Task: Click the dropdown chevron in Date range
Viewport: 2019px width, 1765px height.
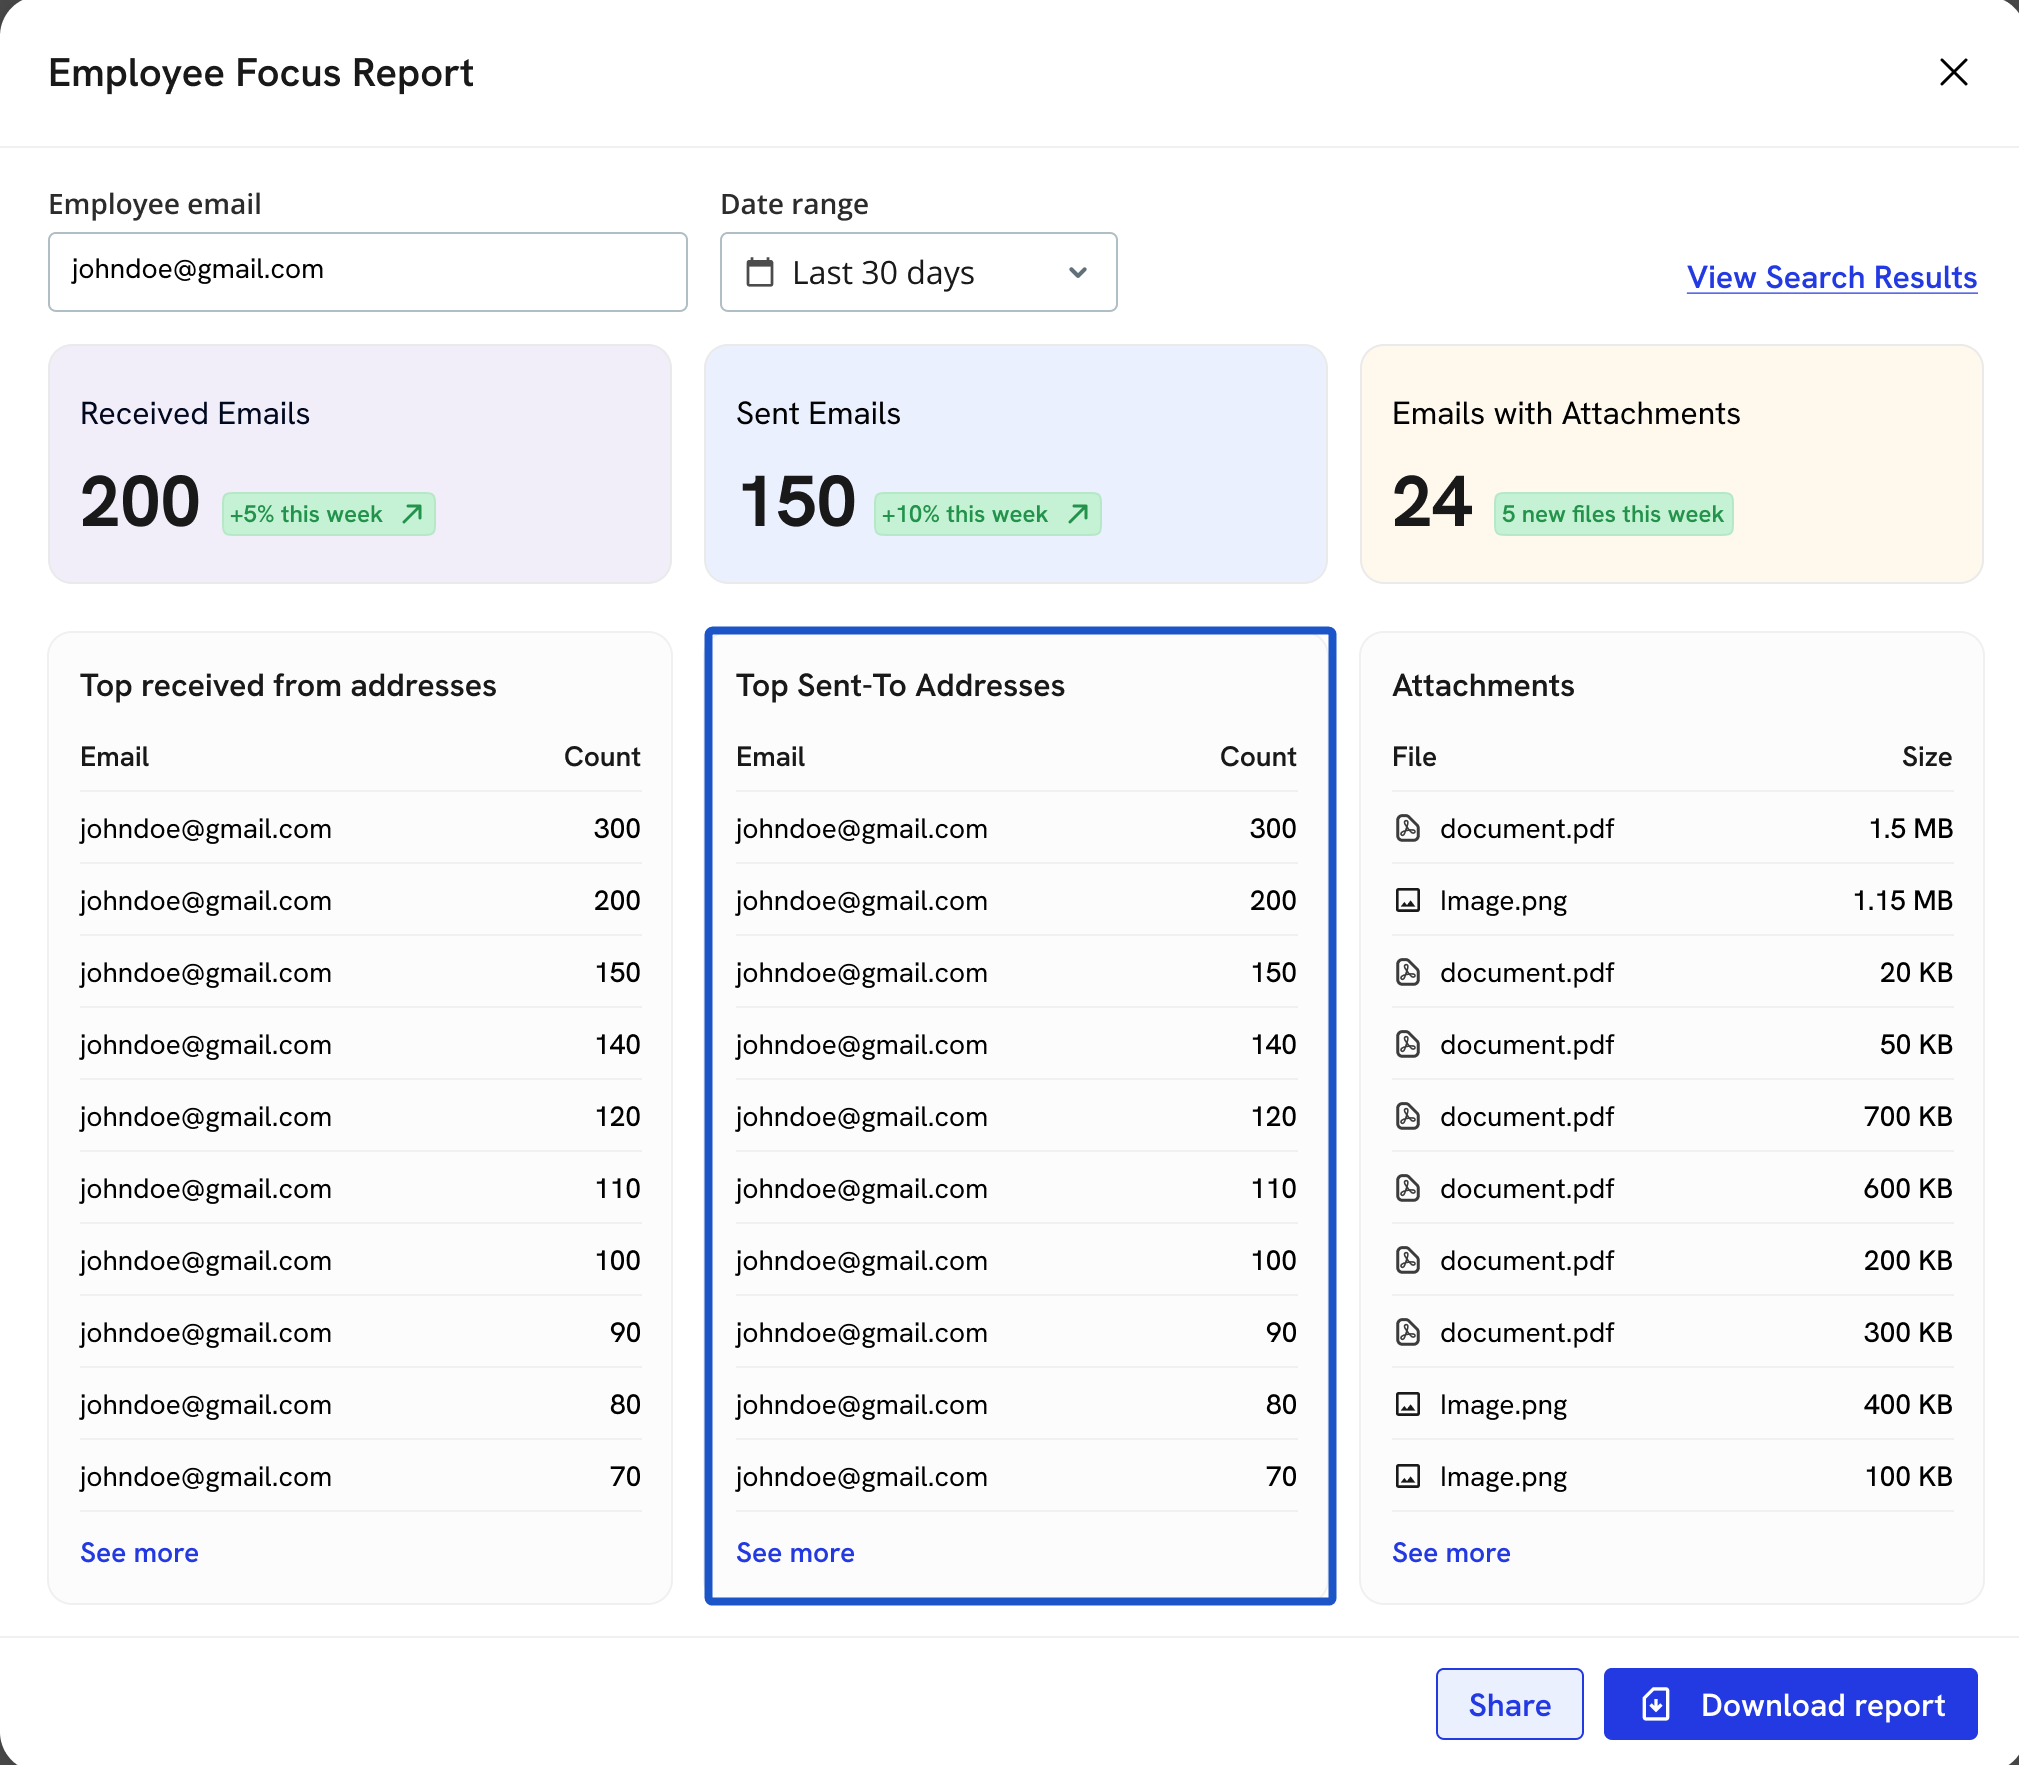Action: click(1077, 272)
